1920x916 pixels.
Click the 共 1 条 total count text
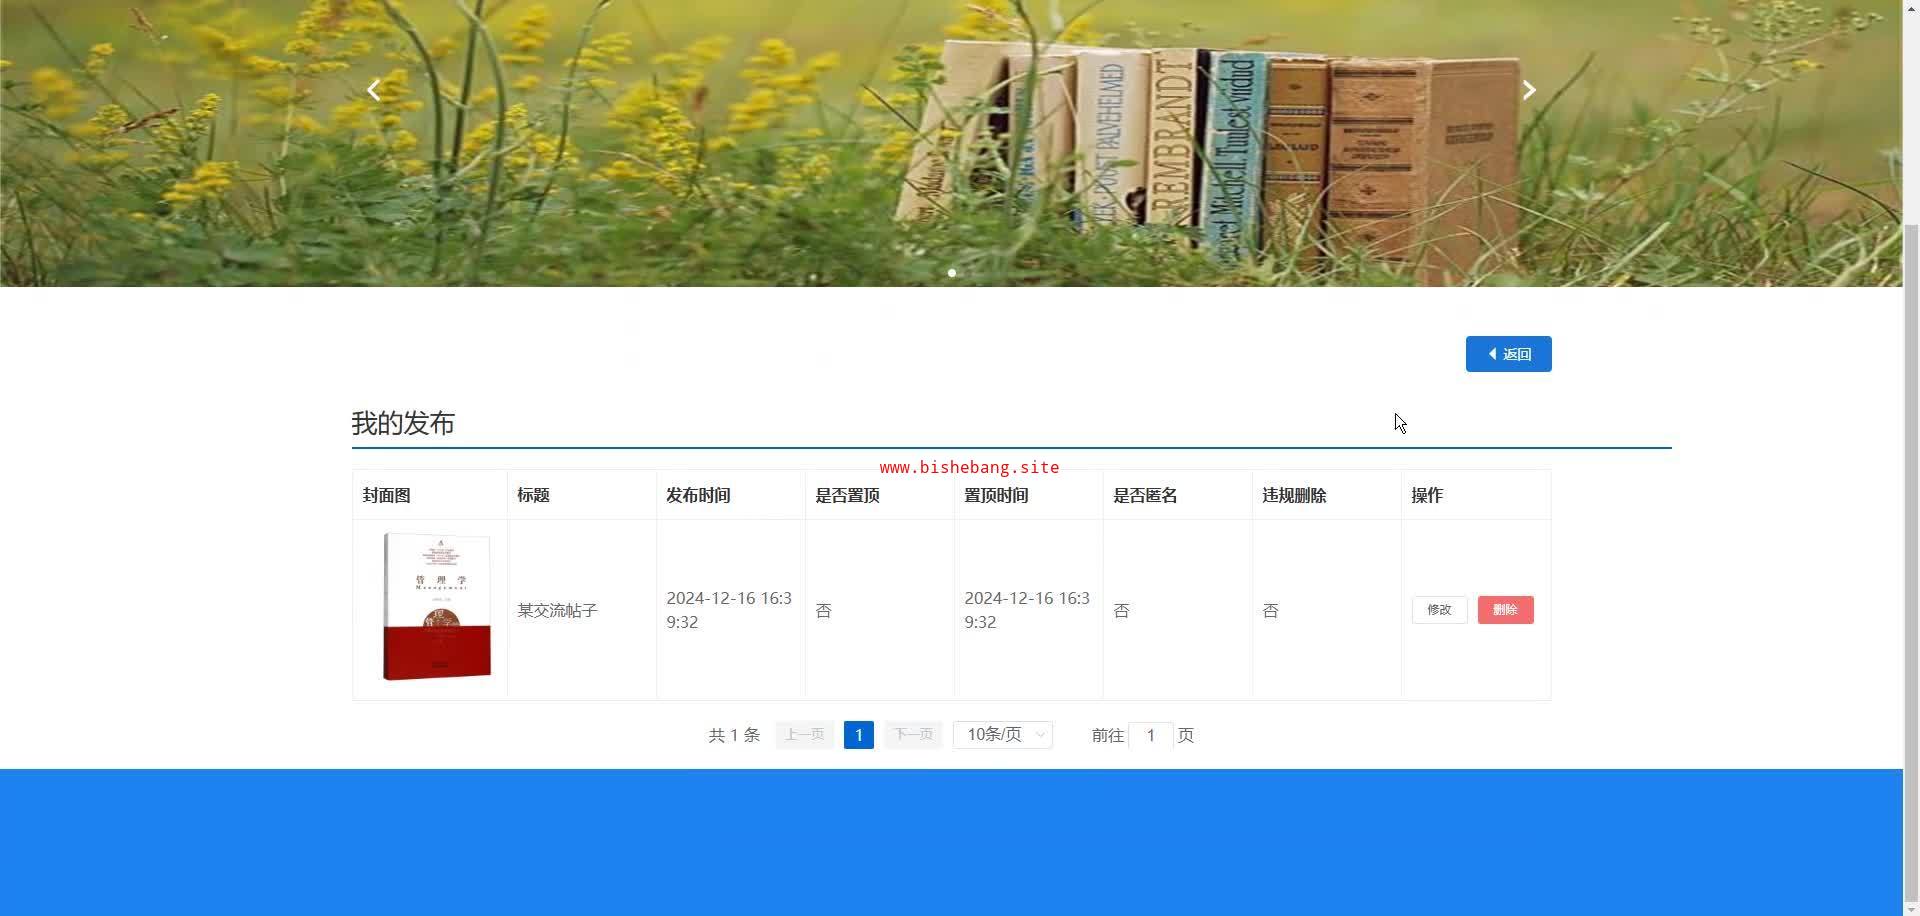[734, 735]
